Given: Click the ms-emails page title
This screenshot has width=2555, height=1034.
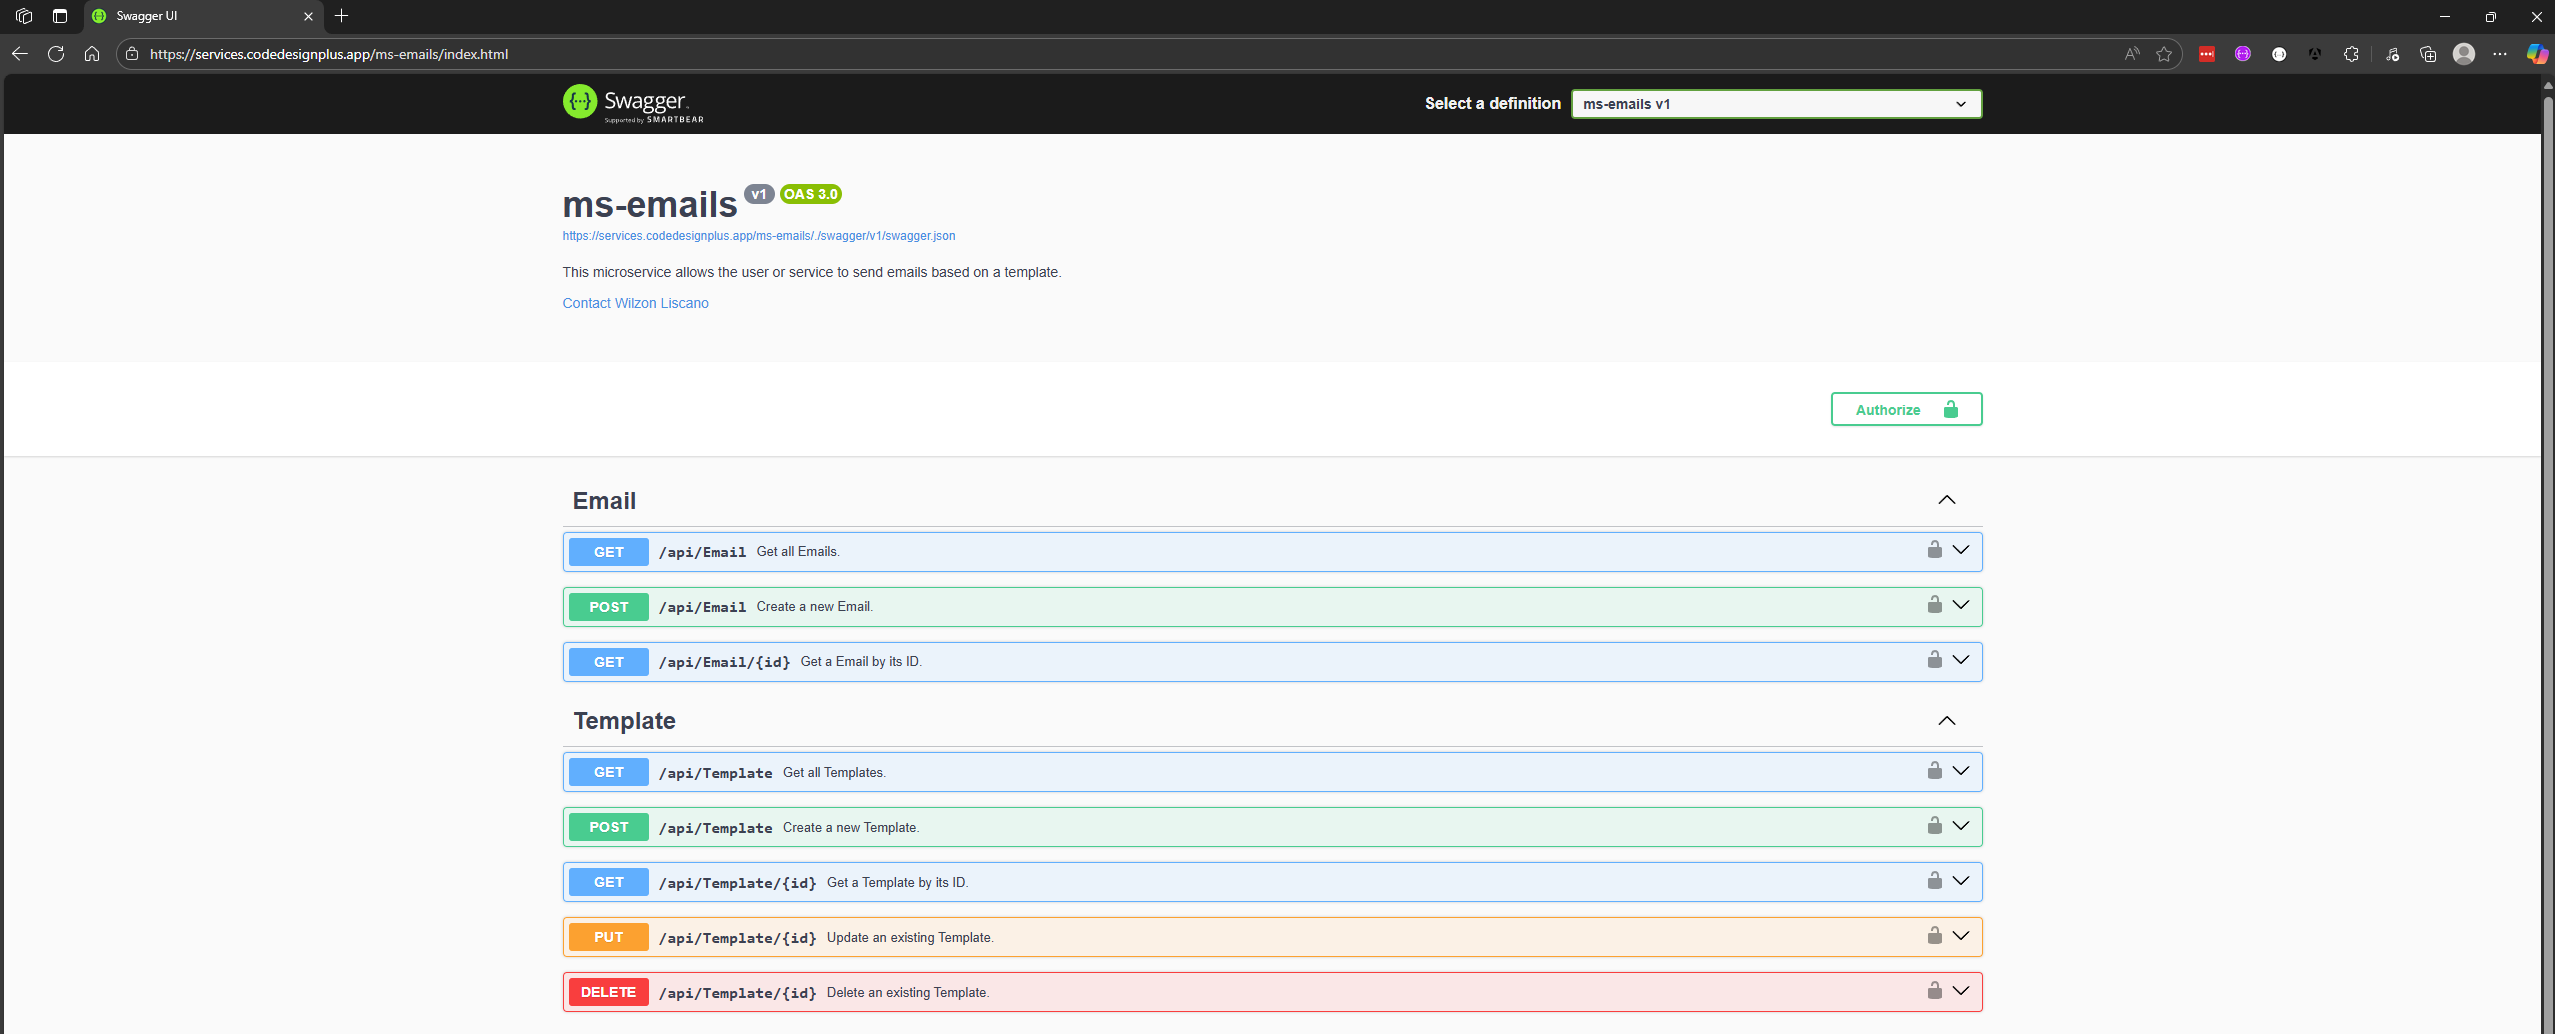Looking at the screenshot, I should point(649,204).
